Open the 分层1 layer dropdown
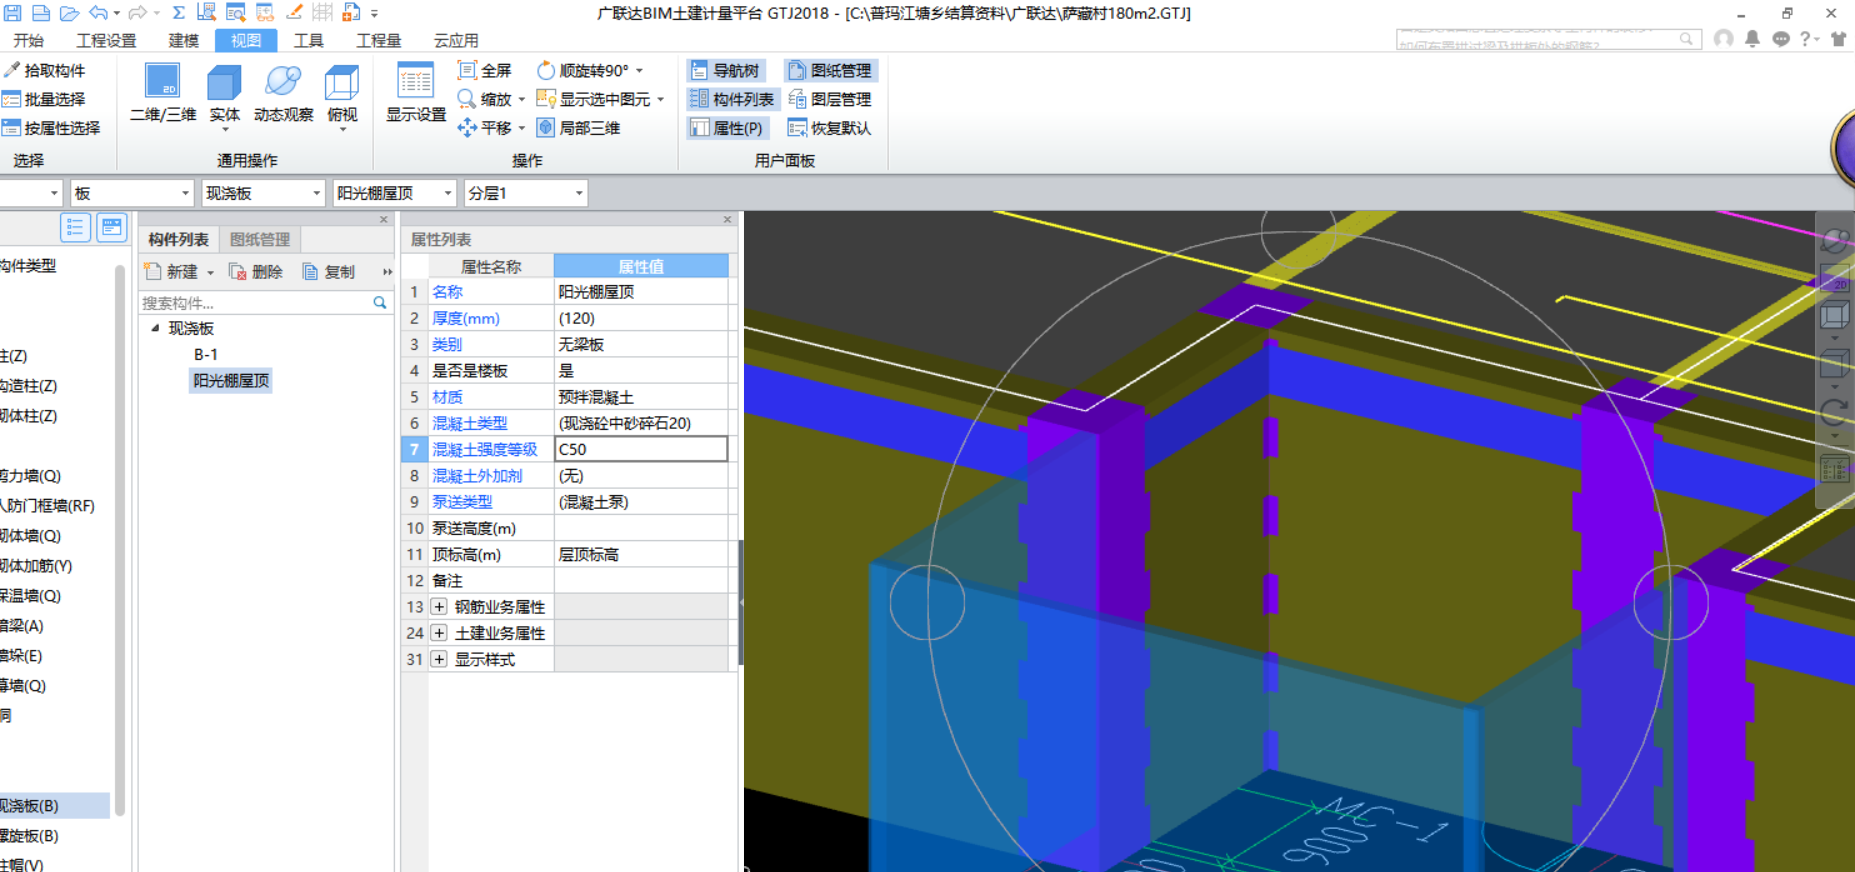1855x872 pixels. point(579,193)
